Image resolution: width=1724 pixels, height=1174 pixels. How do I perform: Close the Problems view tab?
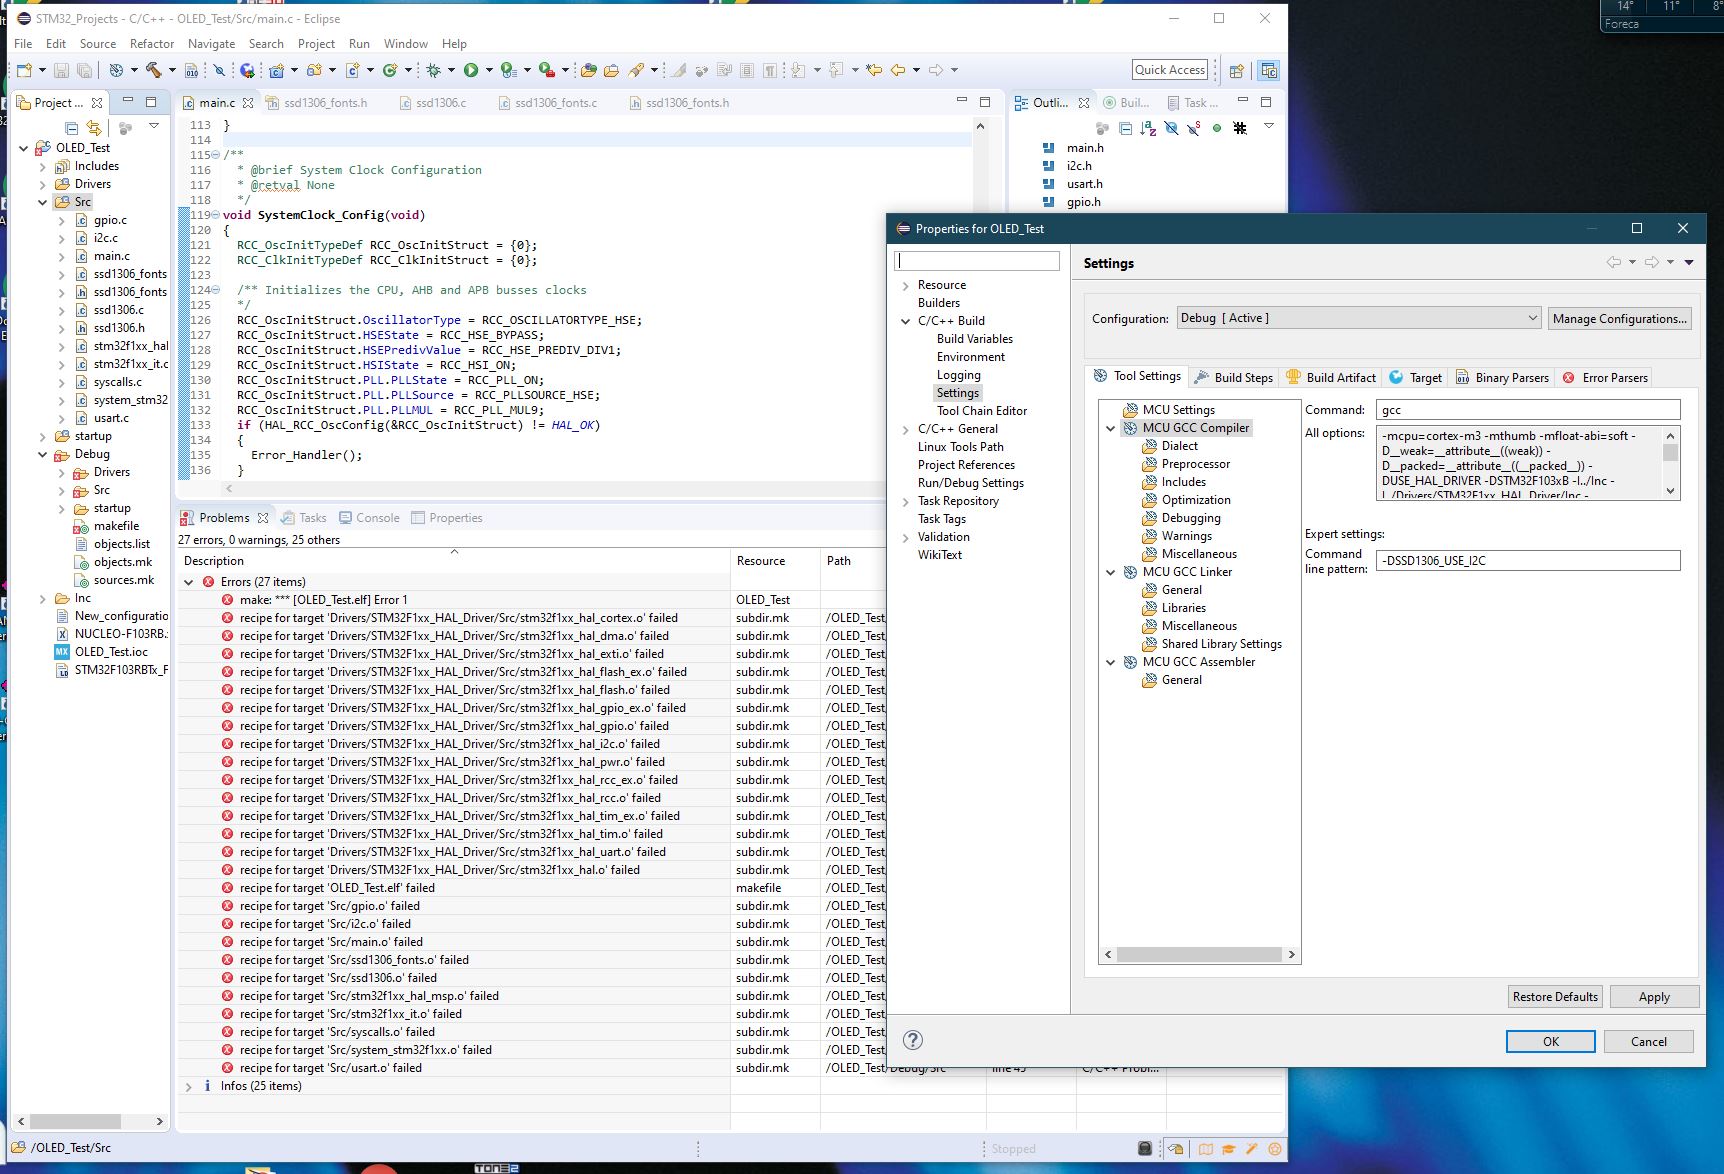tap(263, 518)
